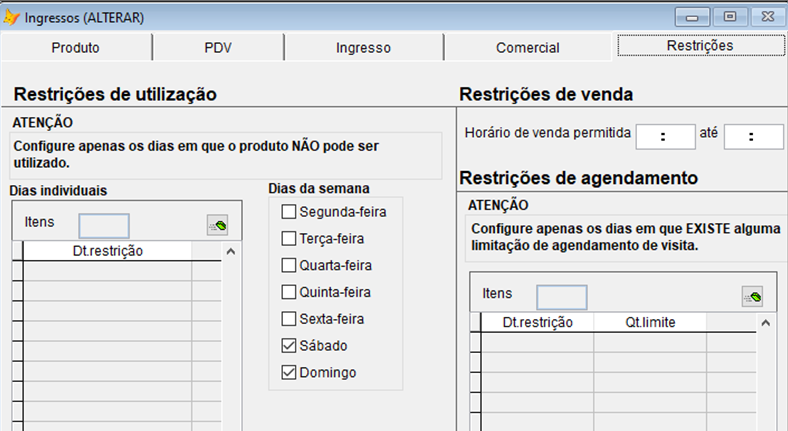Select the Comercial tab

coord(528,48)
